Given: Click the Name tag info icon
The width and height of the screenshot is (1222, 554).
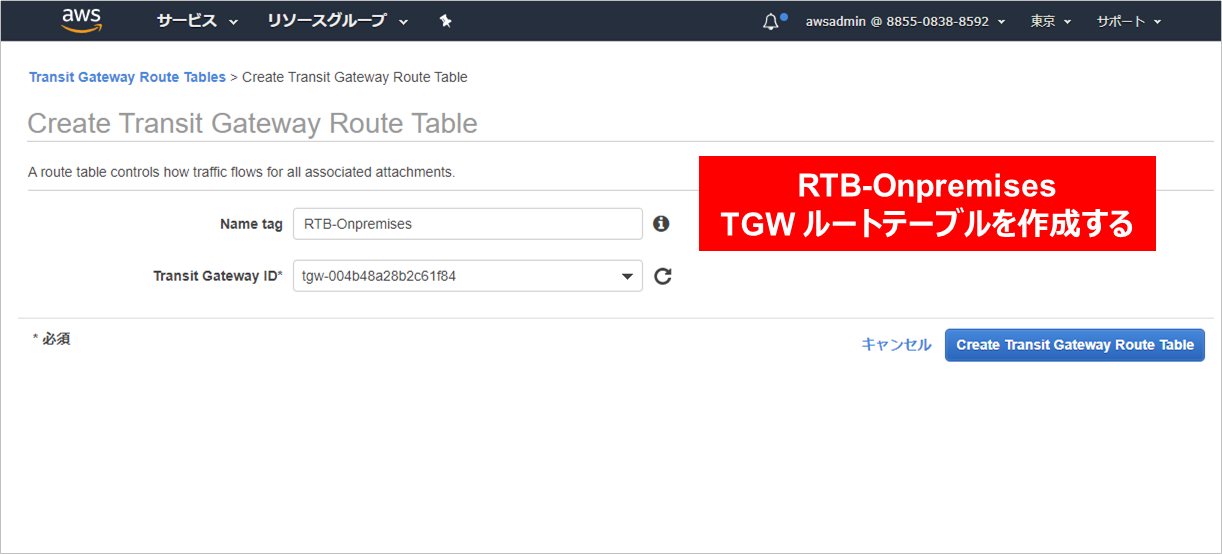Looking at the screenshot, I should pos(660,224).
